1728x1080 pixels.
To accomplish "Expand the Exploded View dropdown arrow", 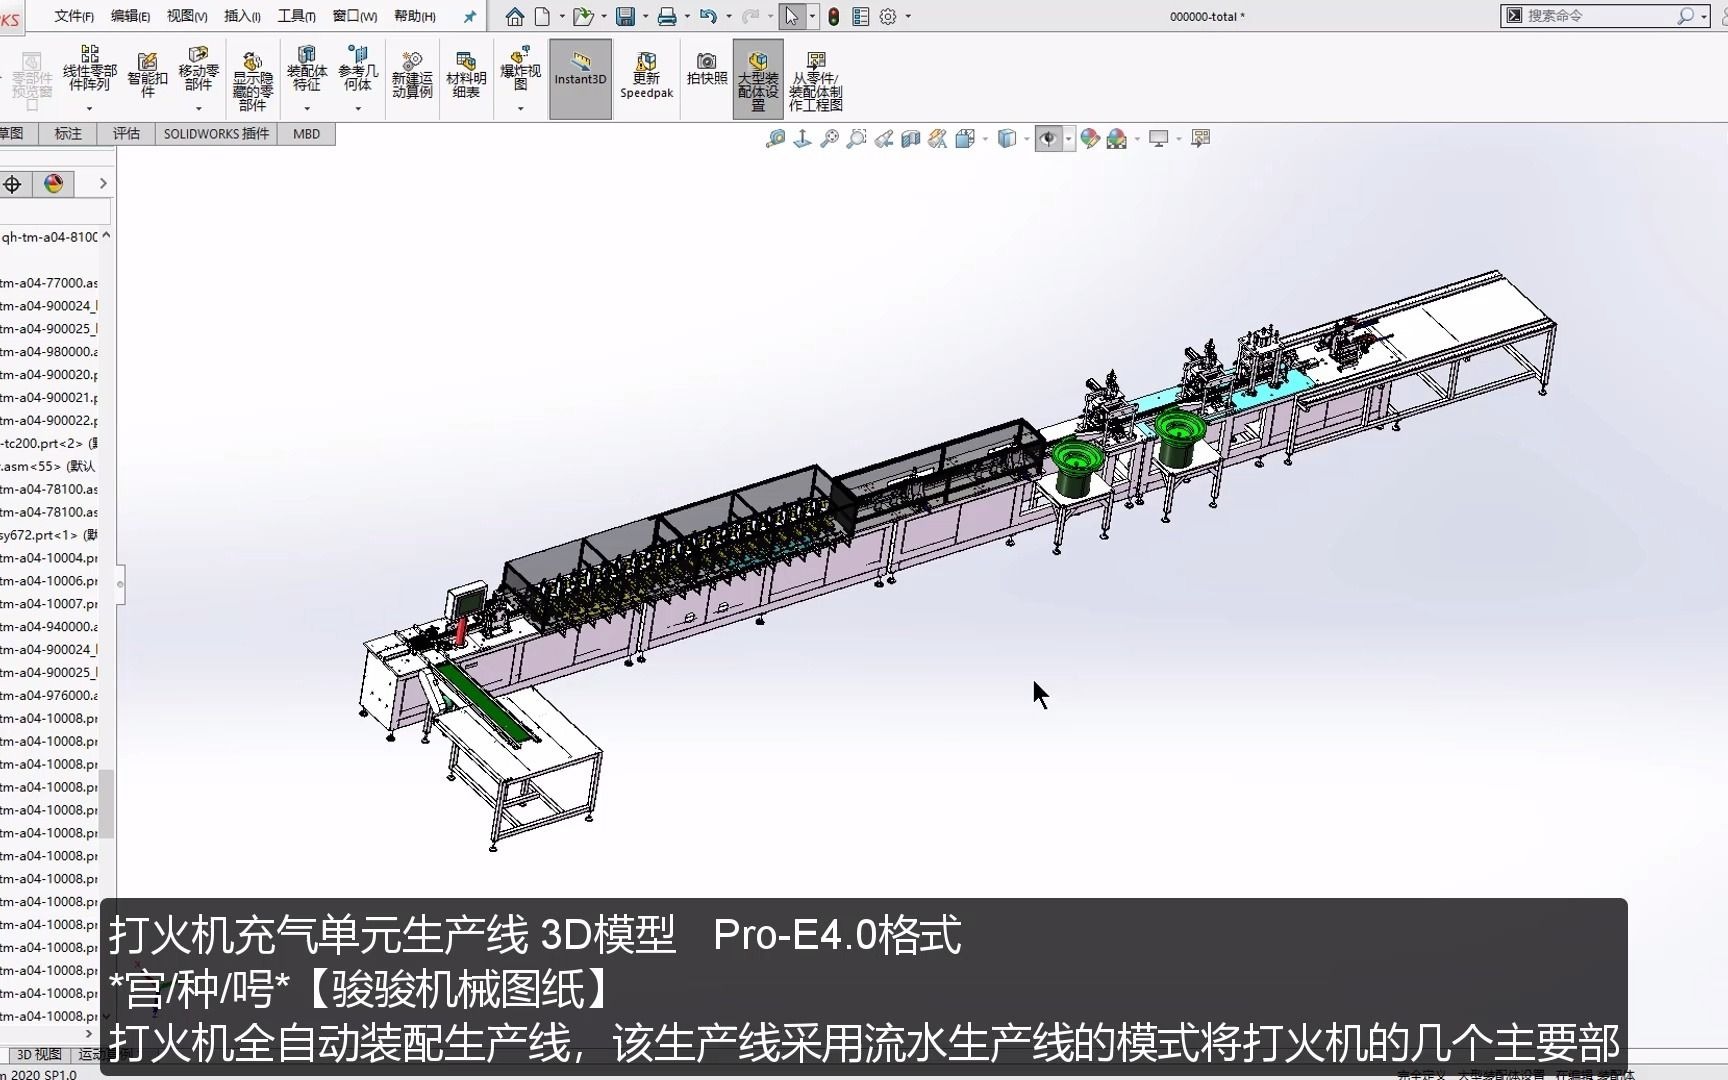I will coord(520,108).
